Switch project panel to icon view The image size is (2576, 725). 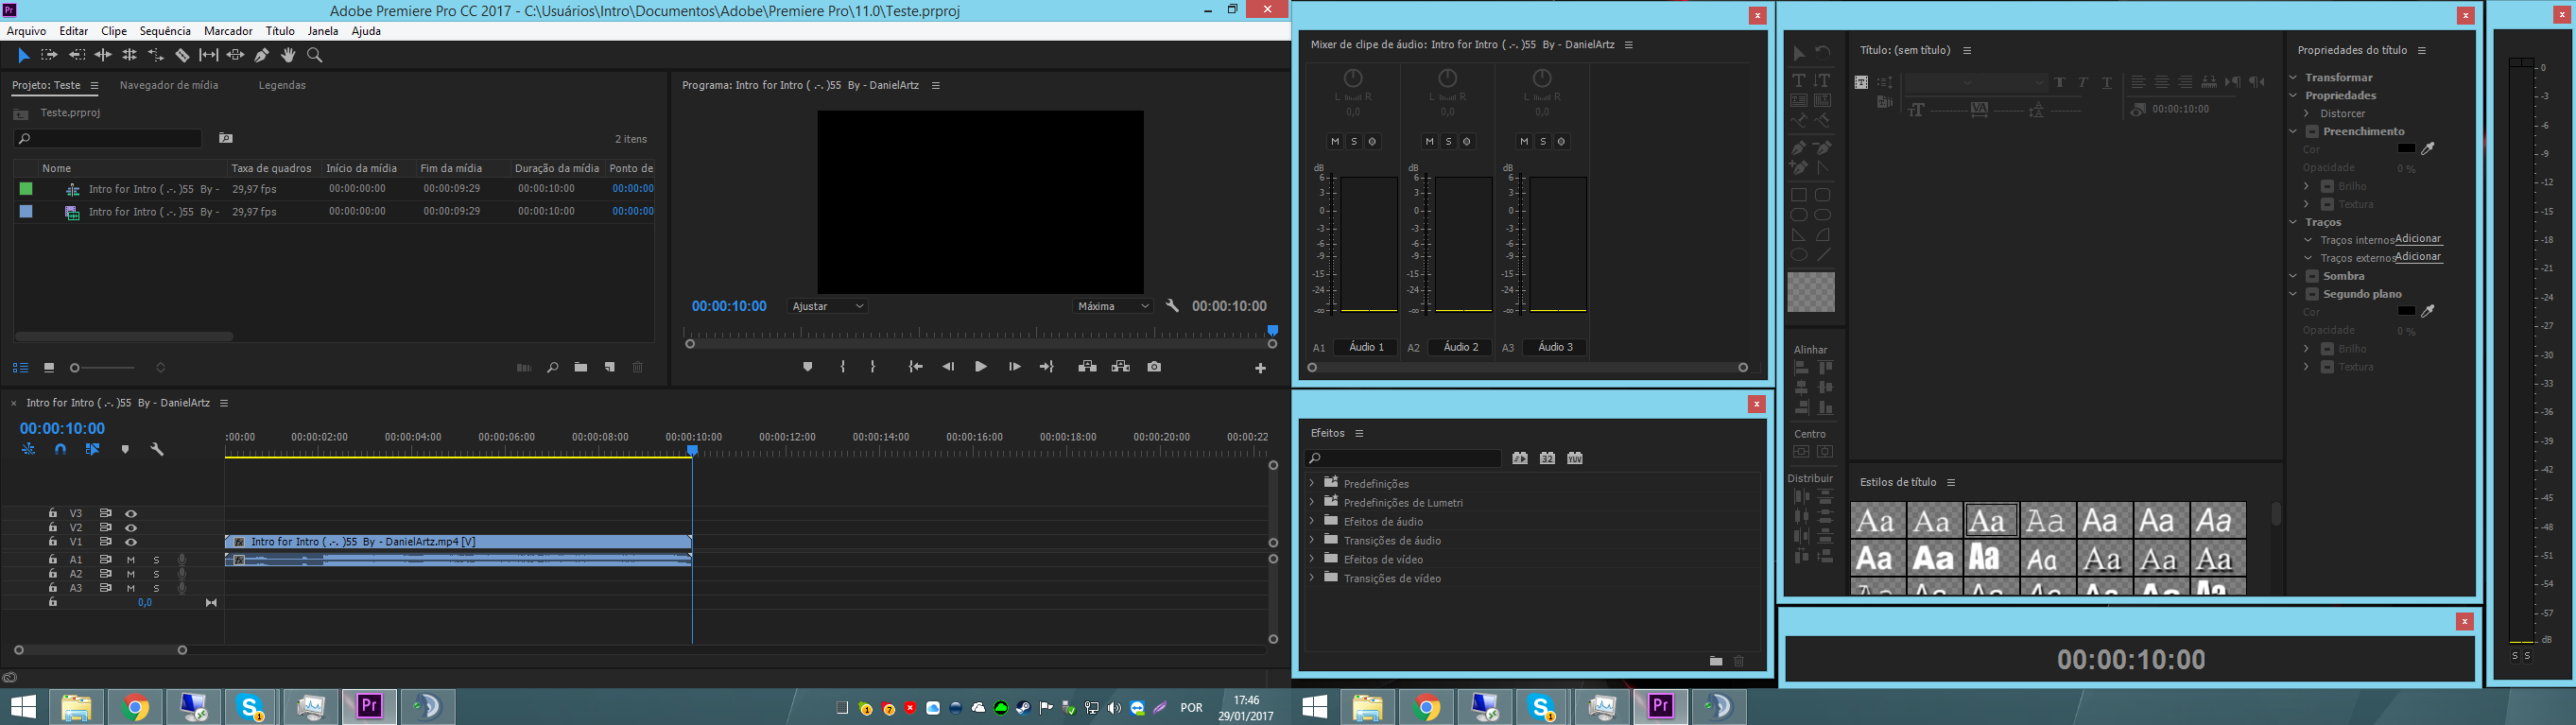pyautogui.click(x=49, y=368)
